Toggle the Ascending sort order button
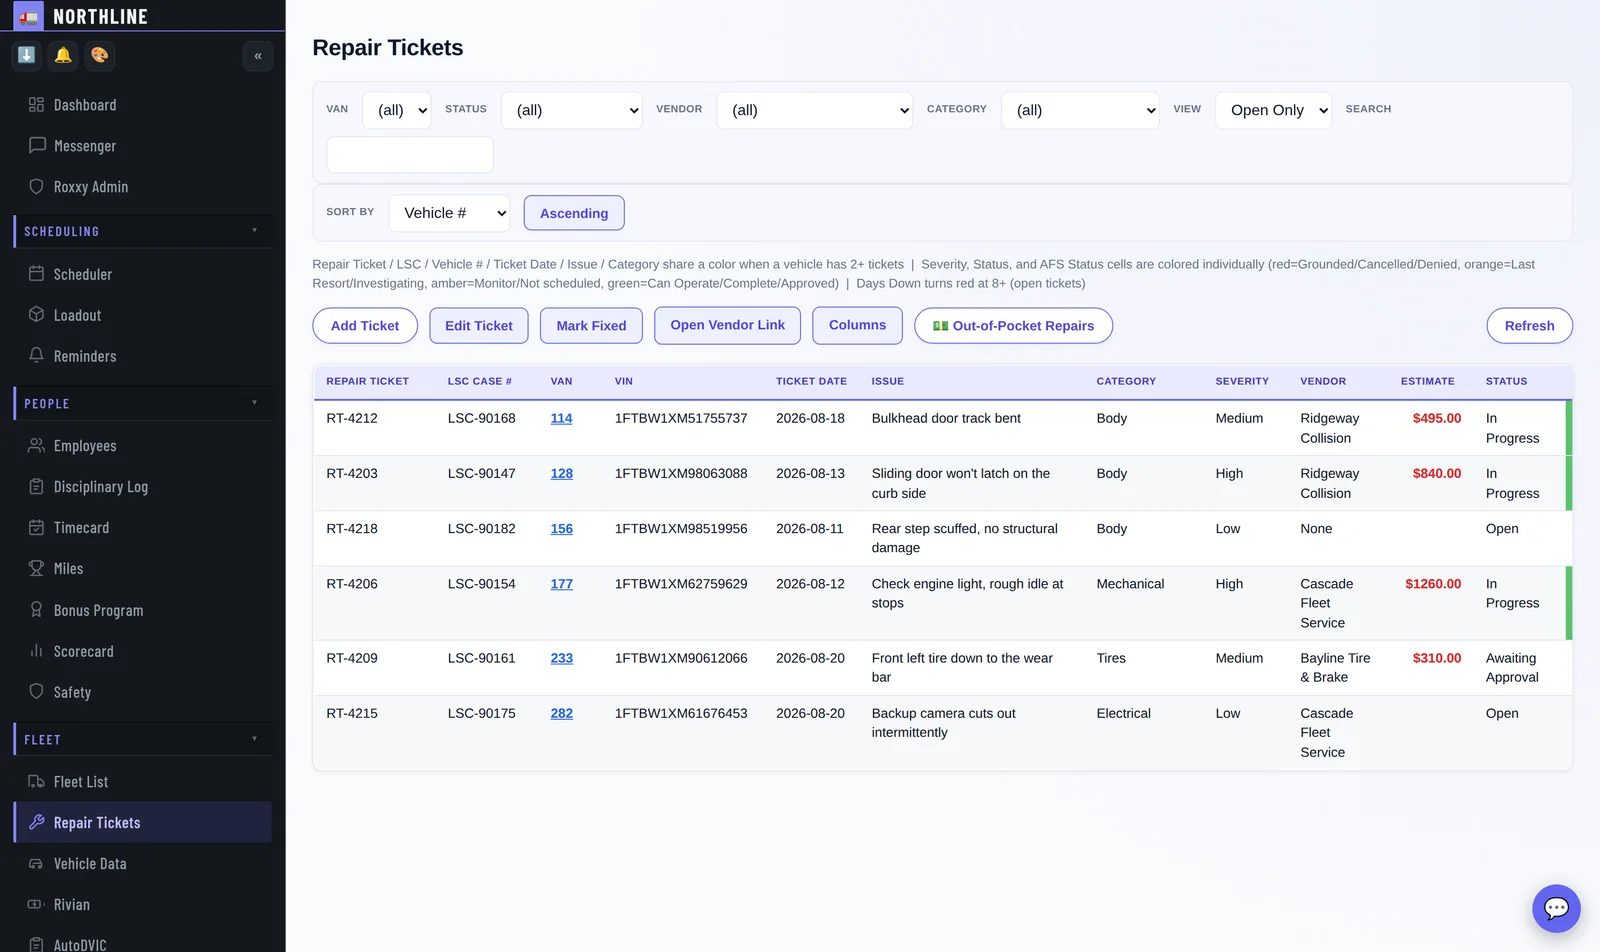 tap(574, 213)
